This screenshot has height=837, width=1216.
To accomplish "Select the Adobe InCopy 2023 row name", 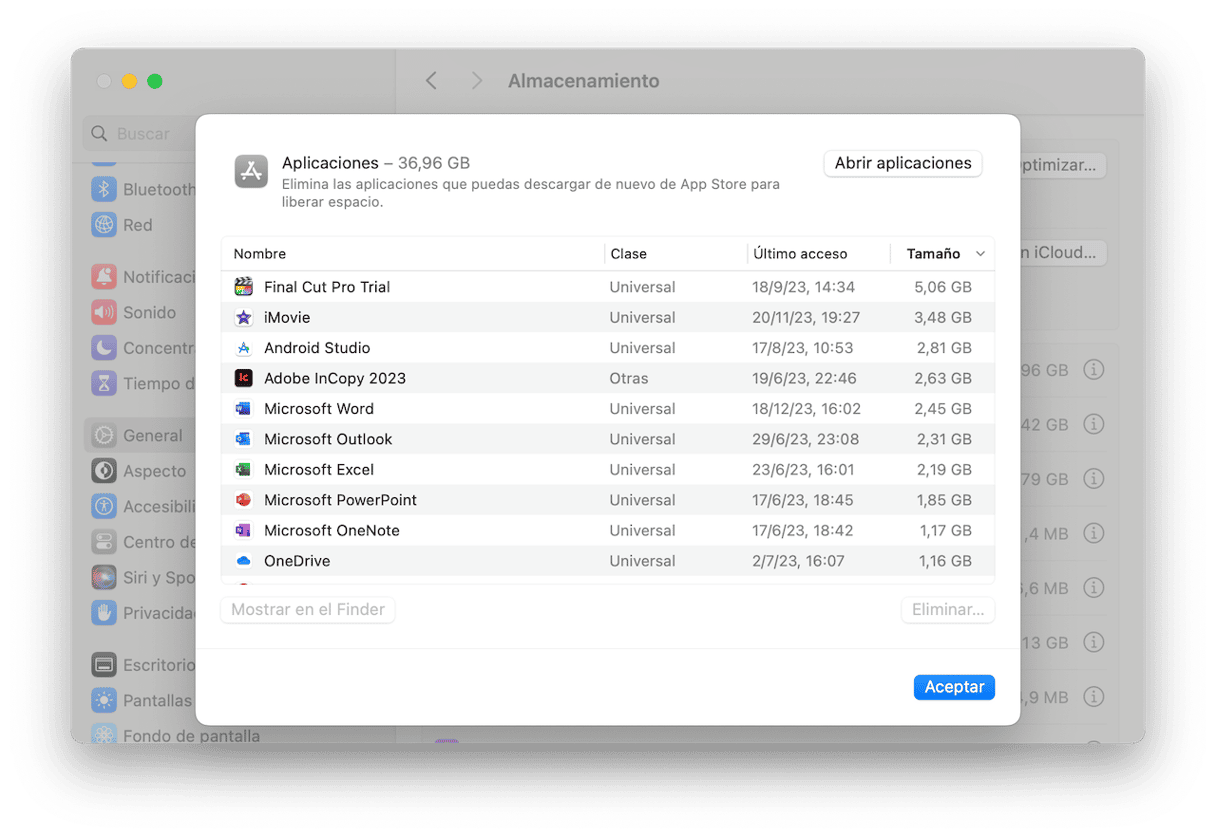I will 335,378.
